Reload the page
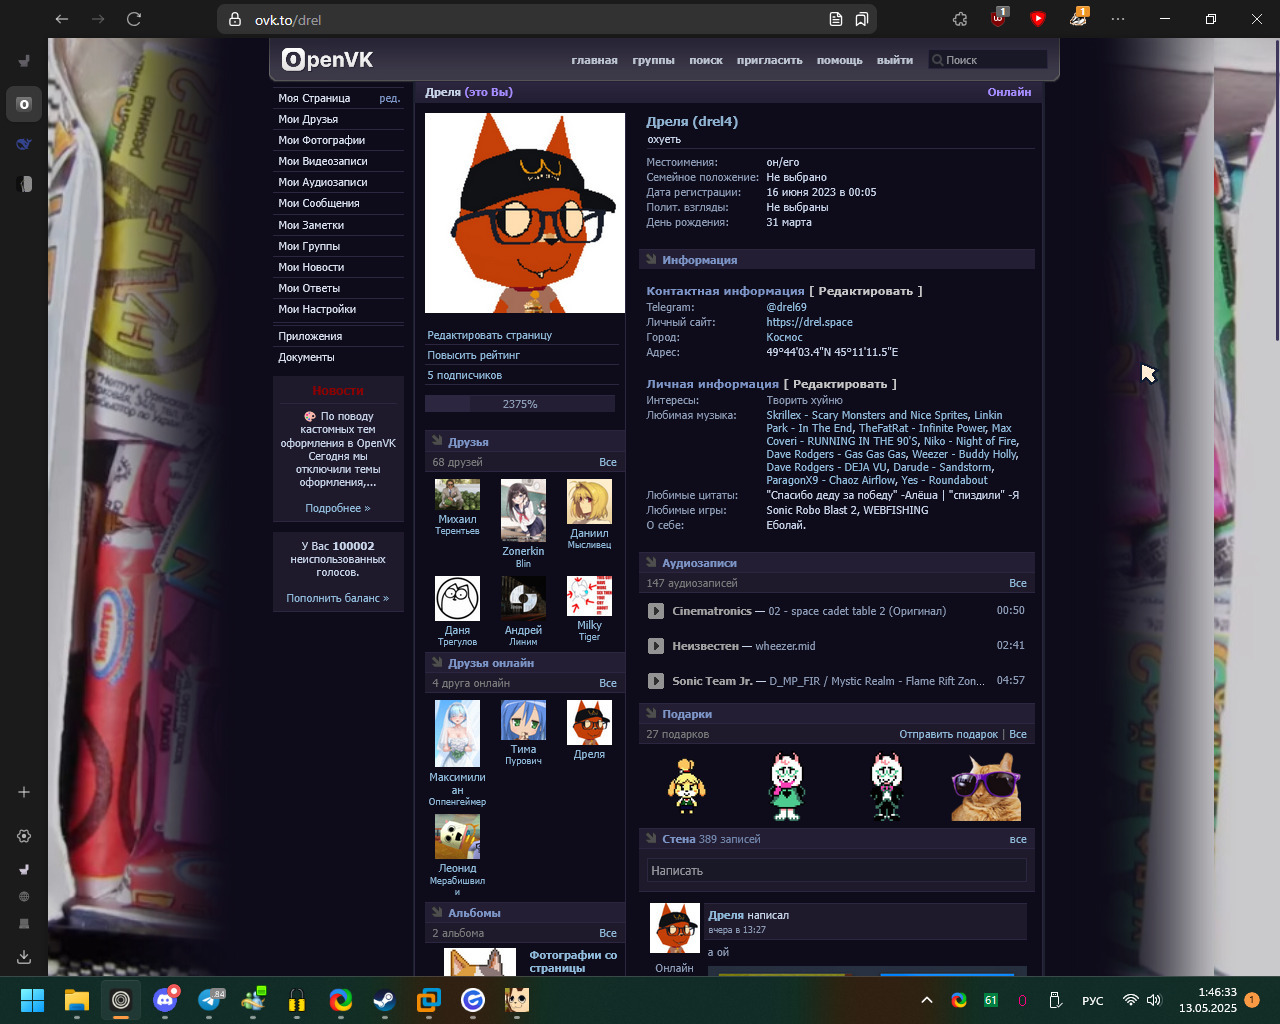1280x1024 pixels. [x=134, y=19]
